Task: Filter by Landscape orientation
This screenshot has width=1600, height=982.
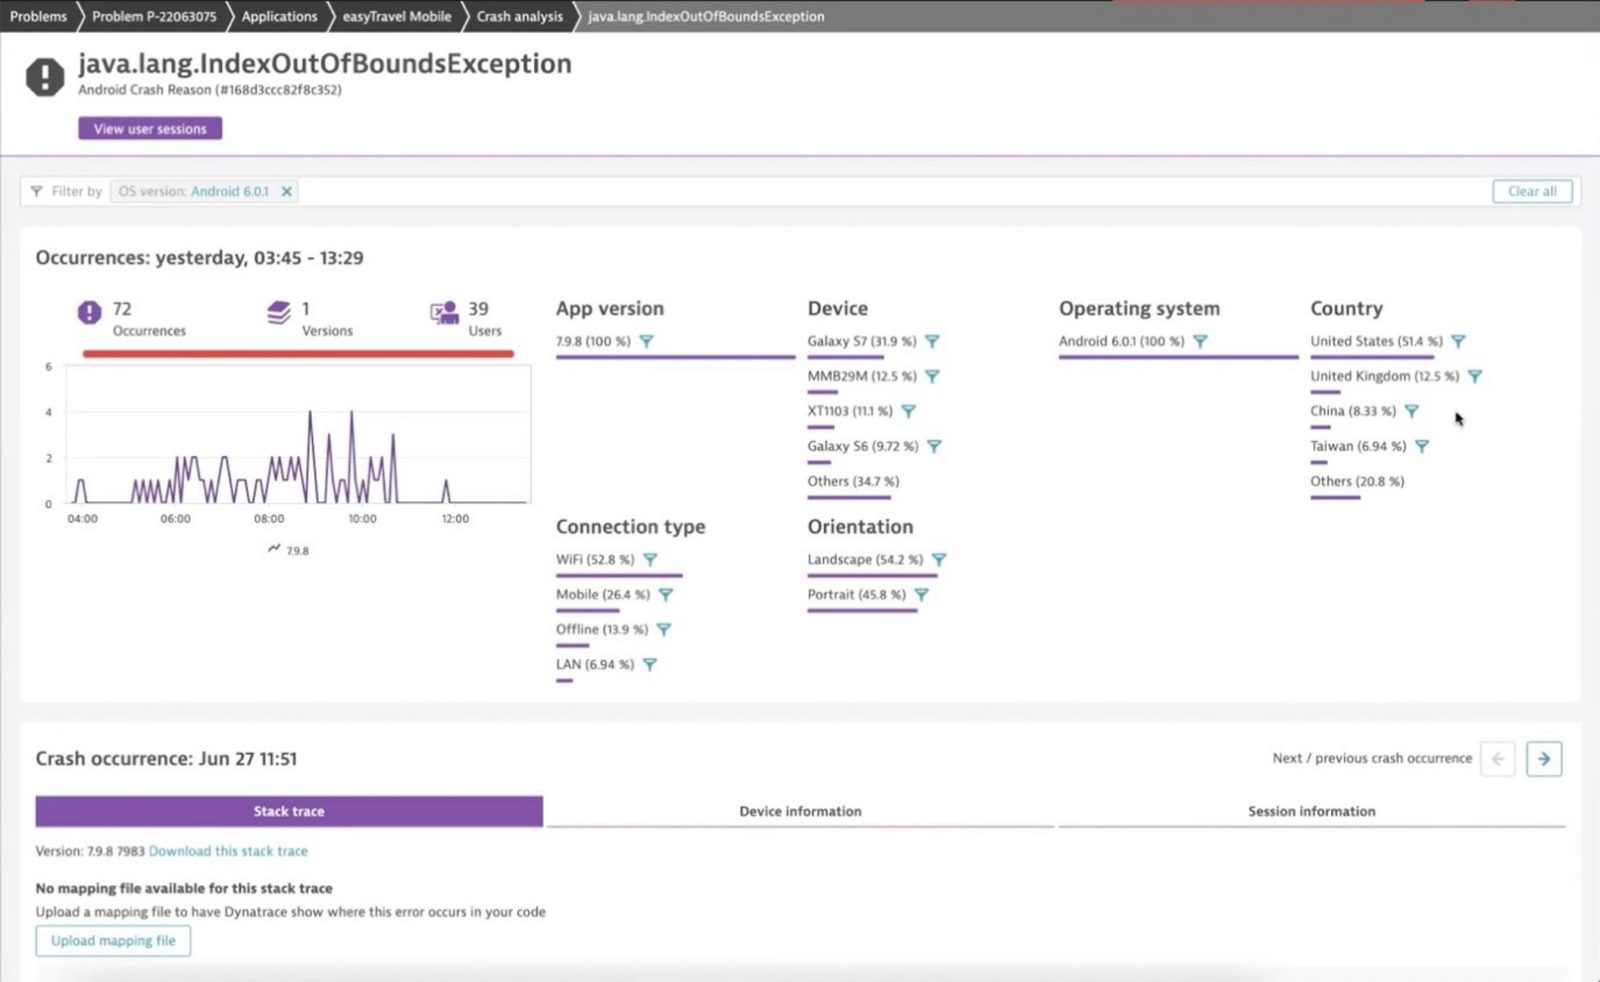Action: coord(939,560)
